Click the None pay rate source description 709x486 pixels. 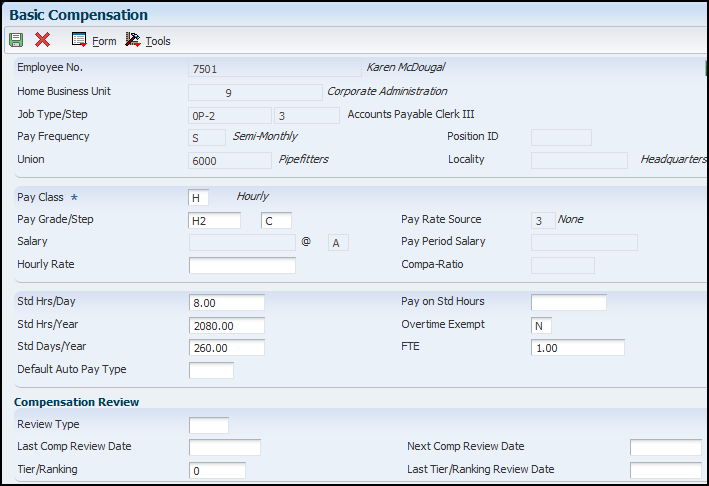pos(570,219)
